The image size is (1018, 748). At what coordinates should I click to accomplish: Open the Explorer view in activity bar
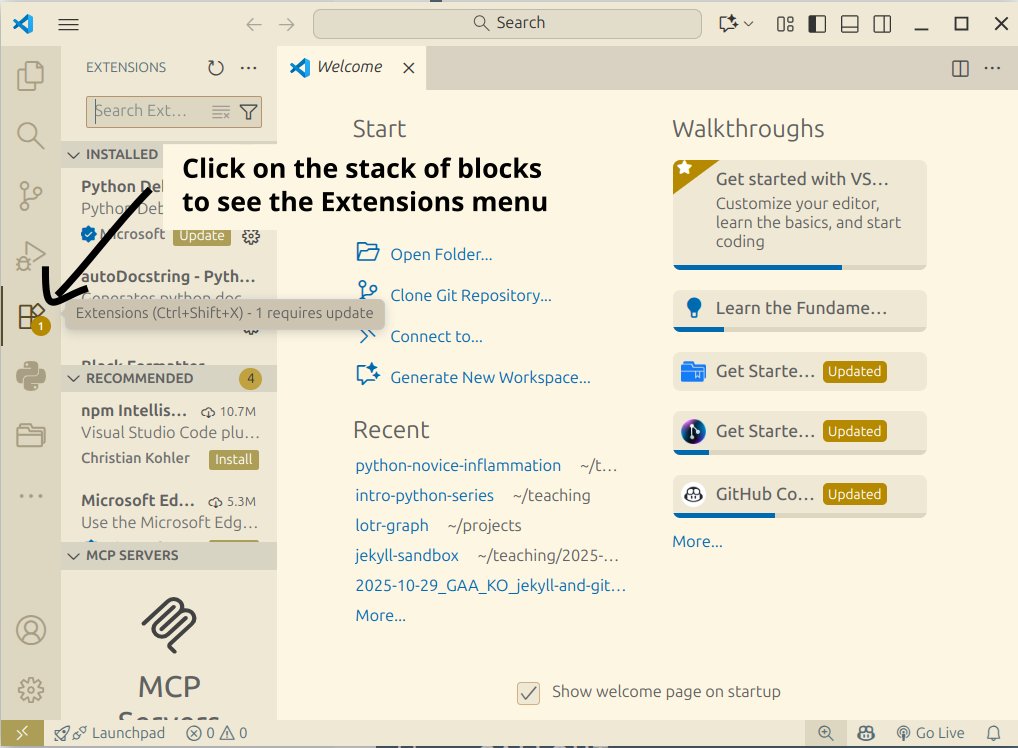(x=31, y=75)
